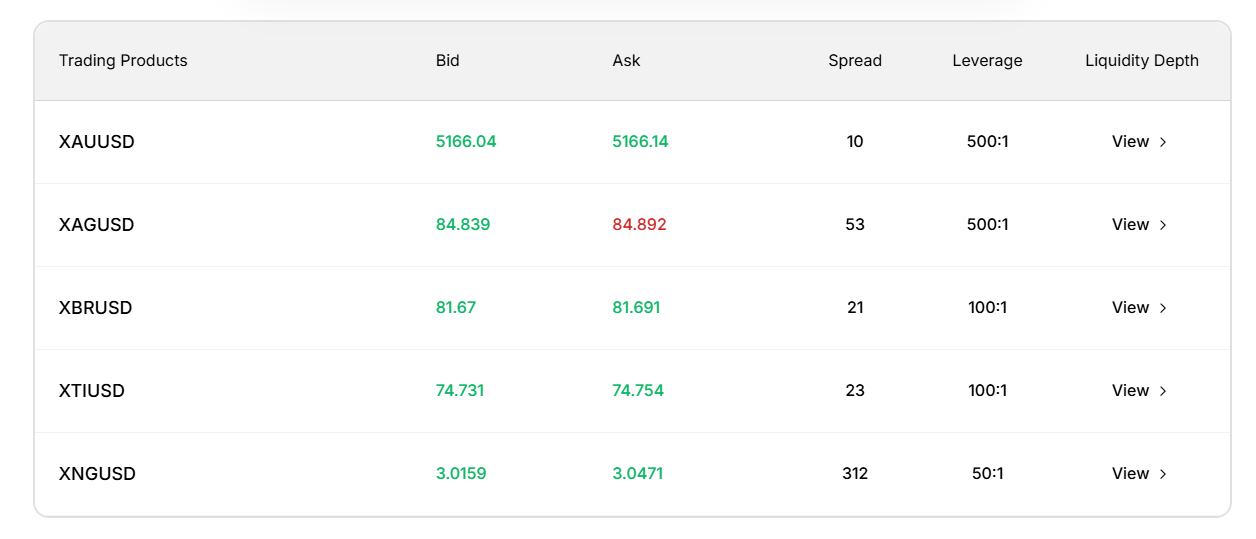1256x539 pixels.
Task: Click the chevron arrow in the XAUUSD row
Action: click(1163, 142)
